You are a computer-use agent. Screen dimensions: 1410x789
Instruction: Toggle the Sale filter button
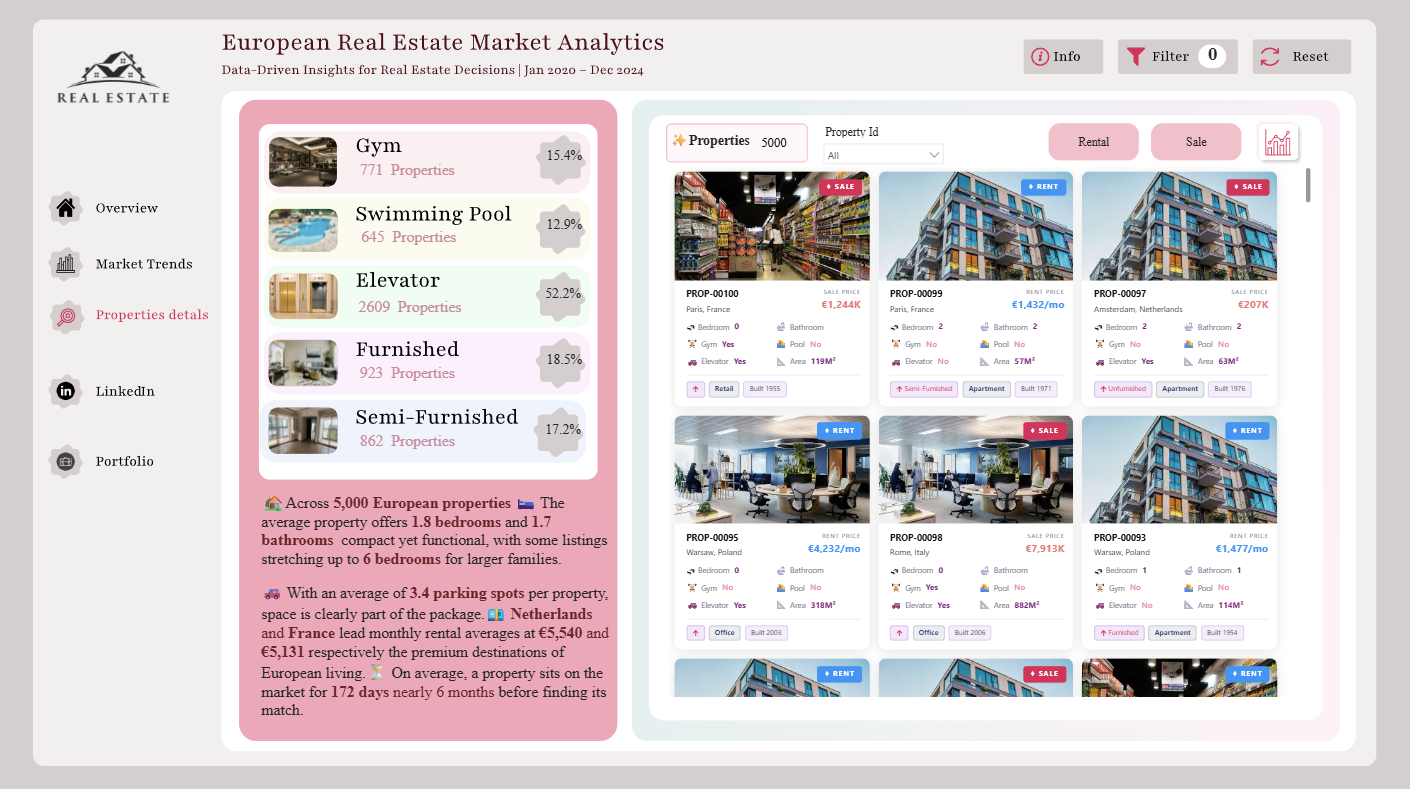1196,142
